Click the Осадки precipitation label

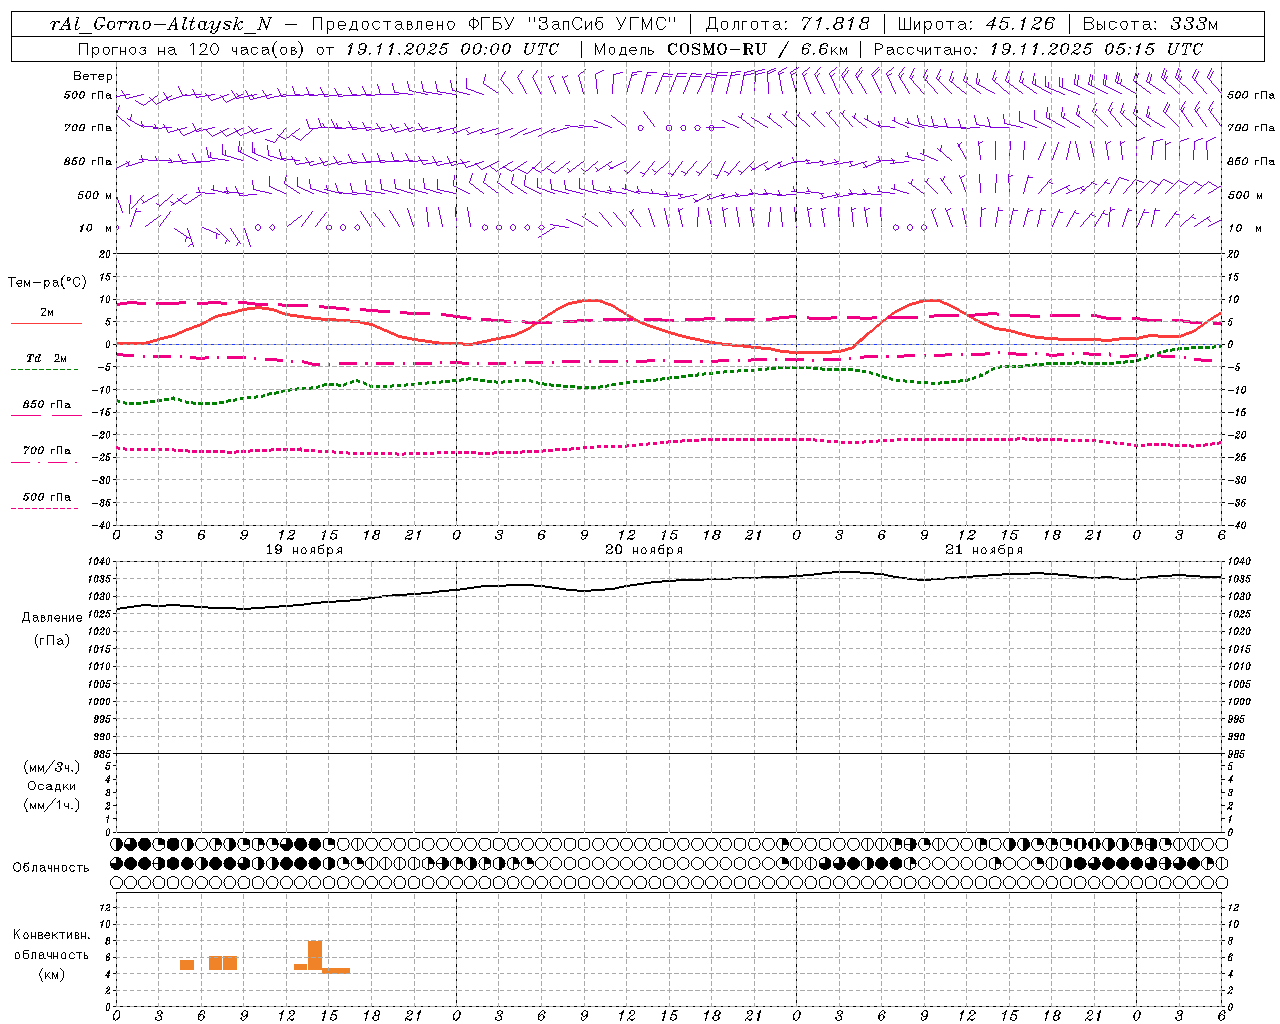(52, 786)
